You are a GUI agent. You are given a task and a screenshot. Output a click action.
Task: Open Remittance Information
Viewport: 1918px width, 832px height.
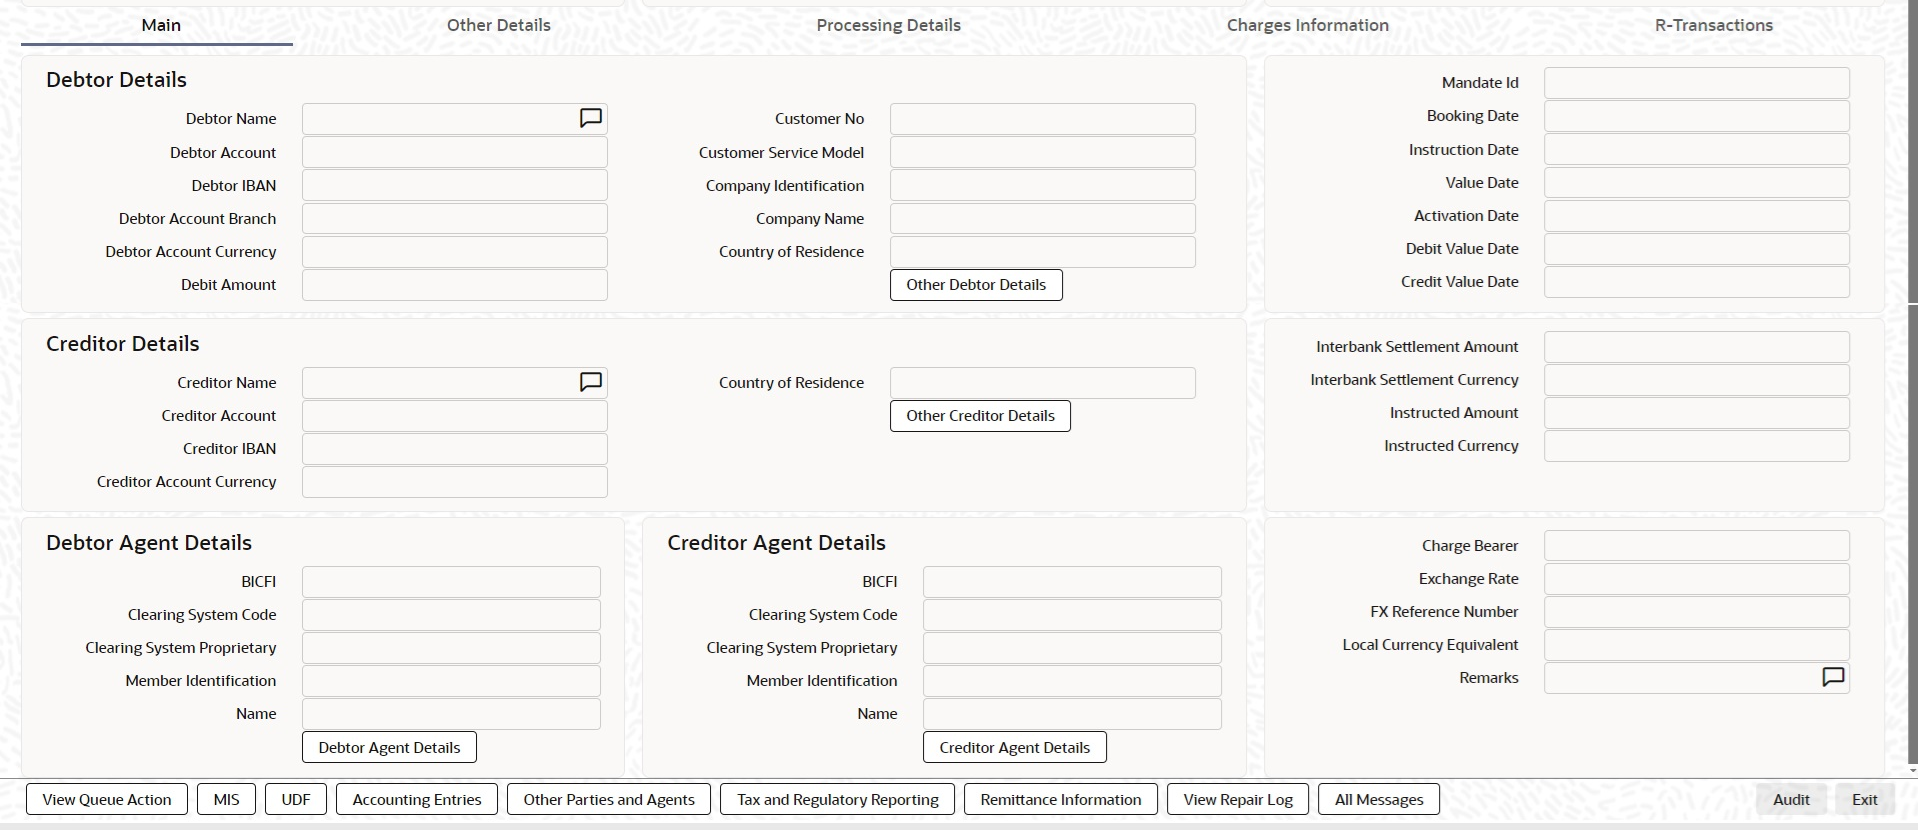1061,800
